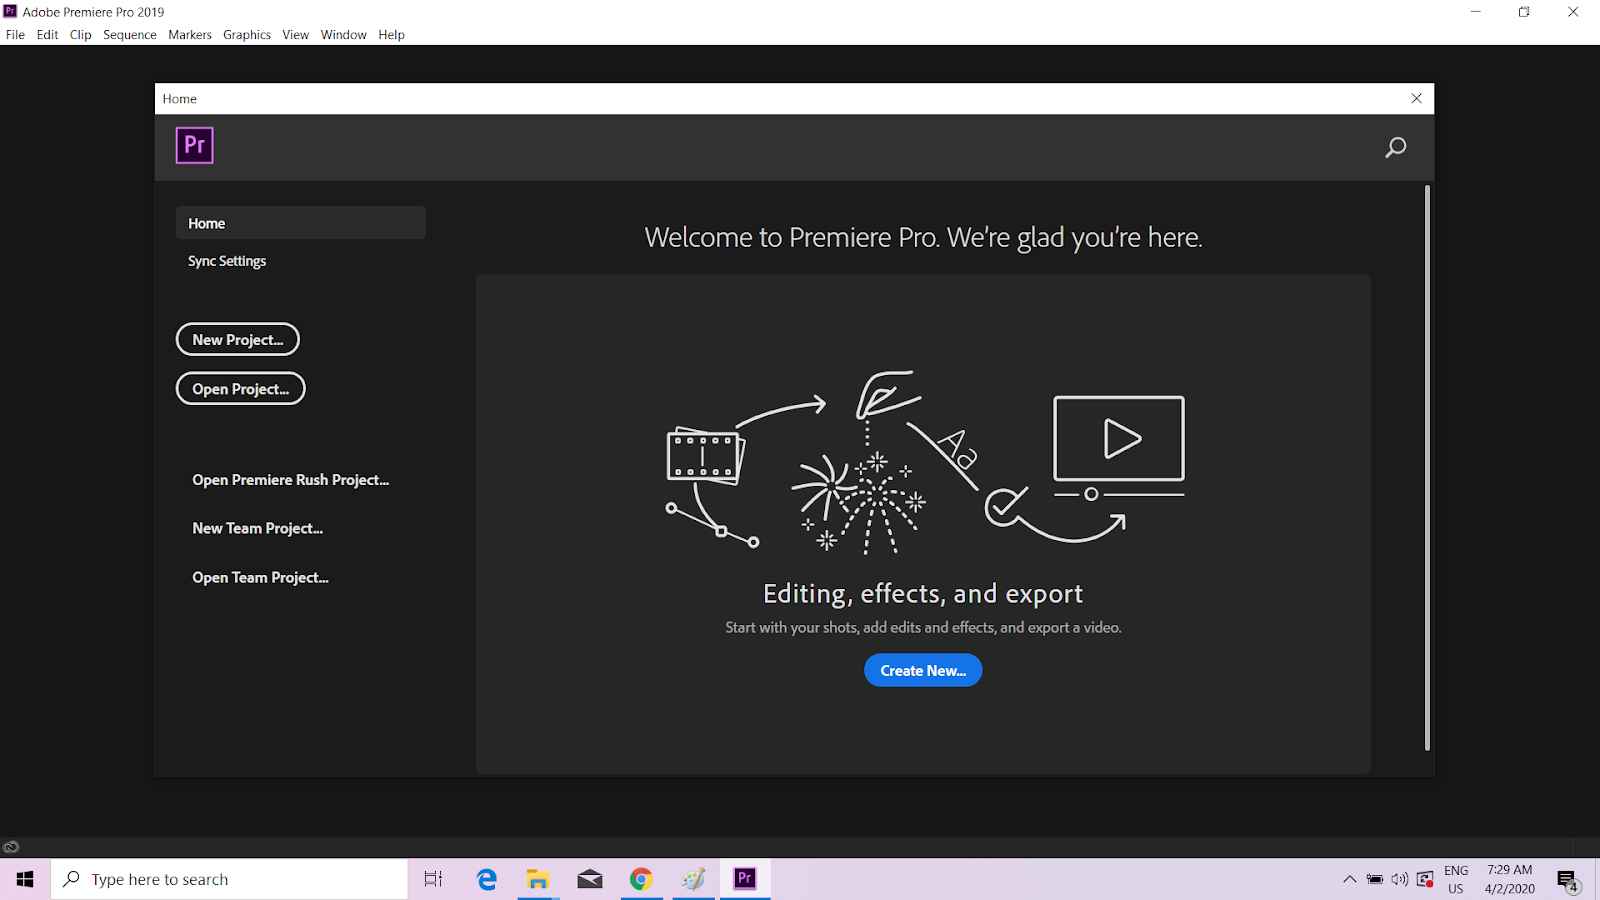1600x900 pixels.
Task: Select the 'Welcome to Premiere Pro' heading
Action: (924, 237)
